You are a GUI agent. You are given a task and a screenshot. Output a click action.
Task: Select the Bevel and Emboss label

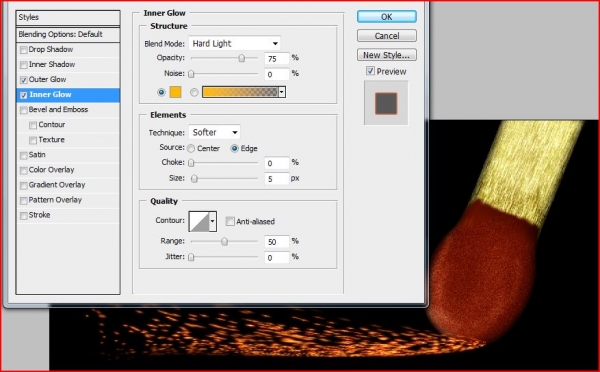coord(58,109)
